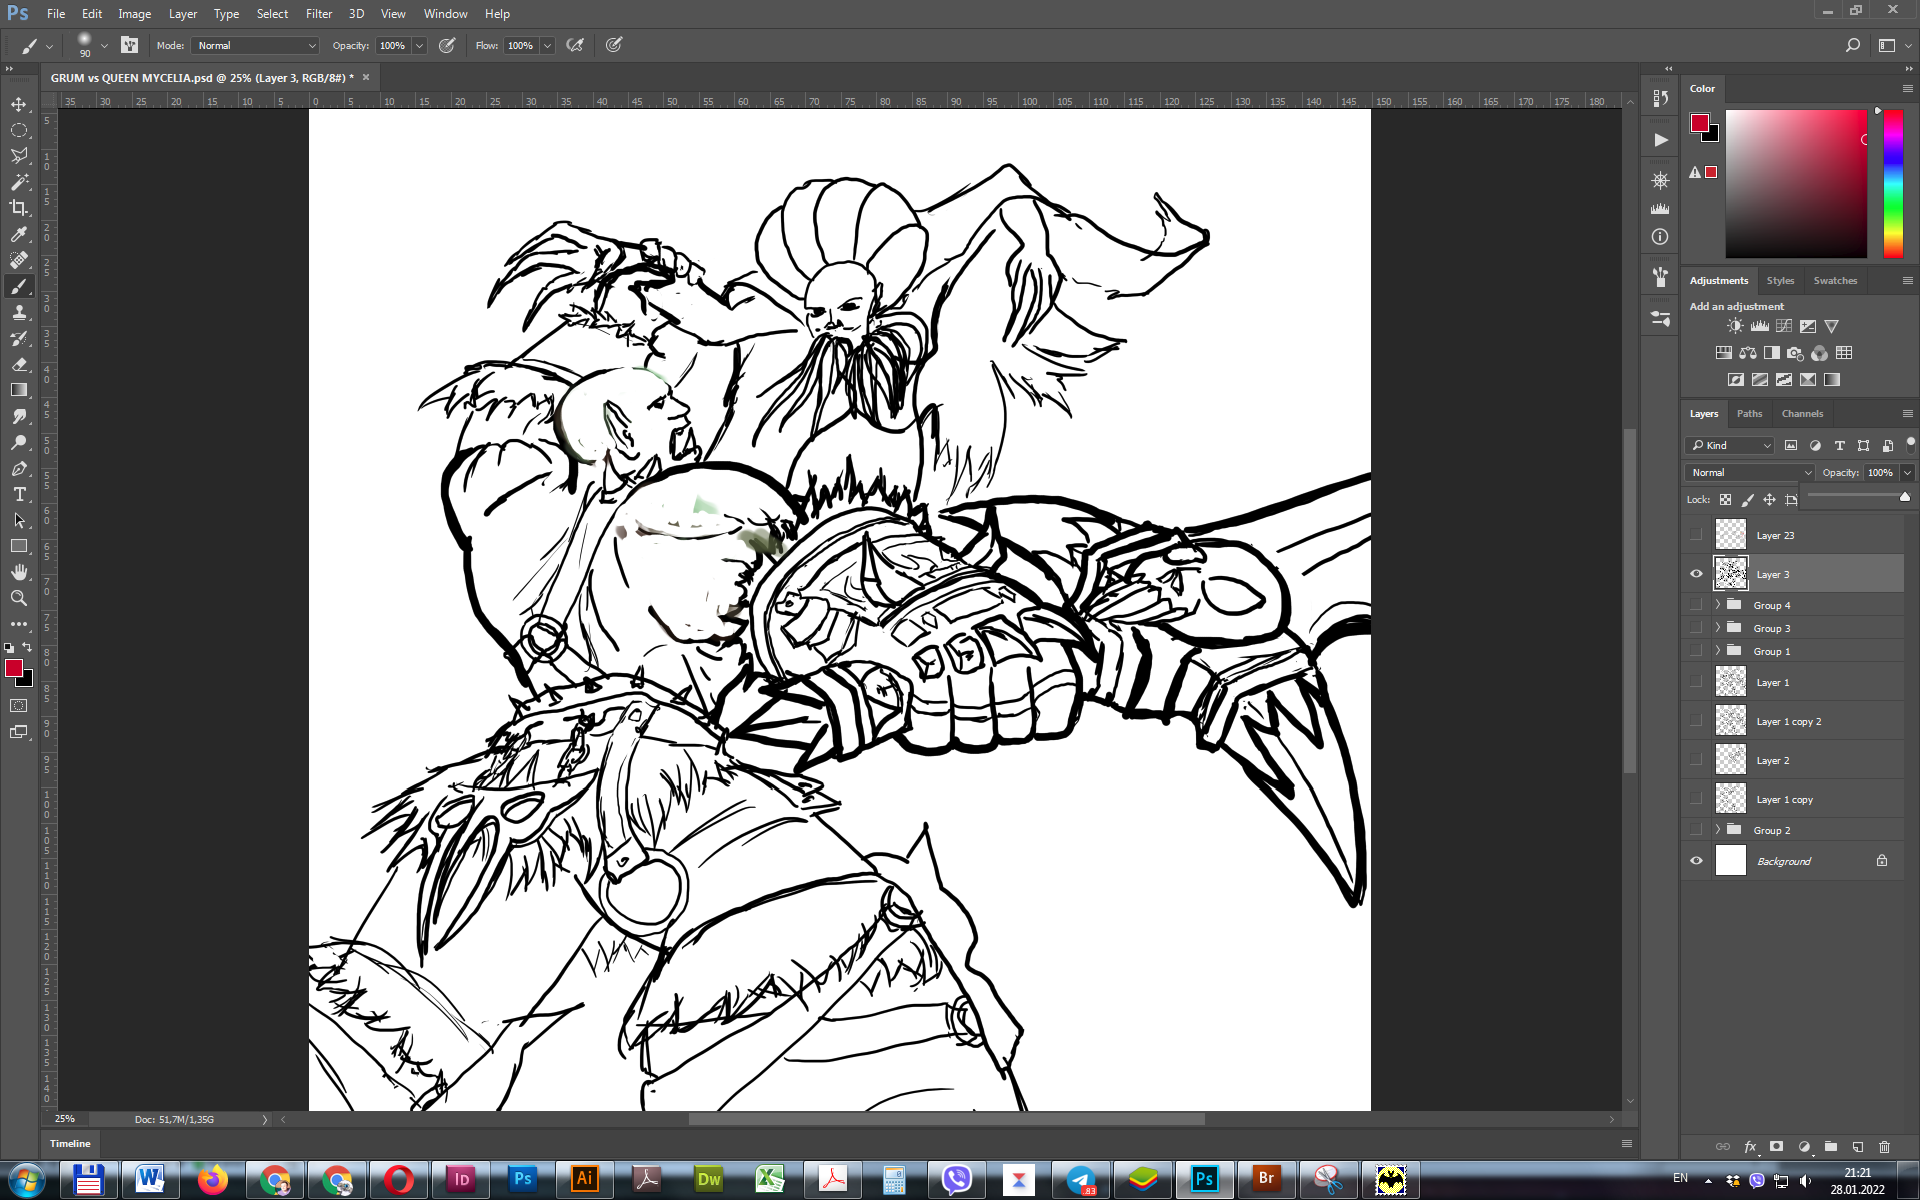1920x1200 pixels.
Task: Select the History Brush tool
Action: pyautogui.click(x=19, y=338)
